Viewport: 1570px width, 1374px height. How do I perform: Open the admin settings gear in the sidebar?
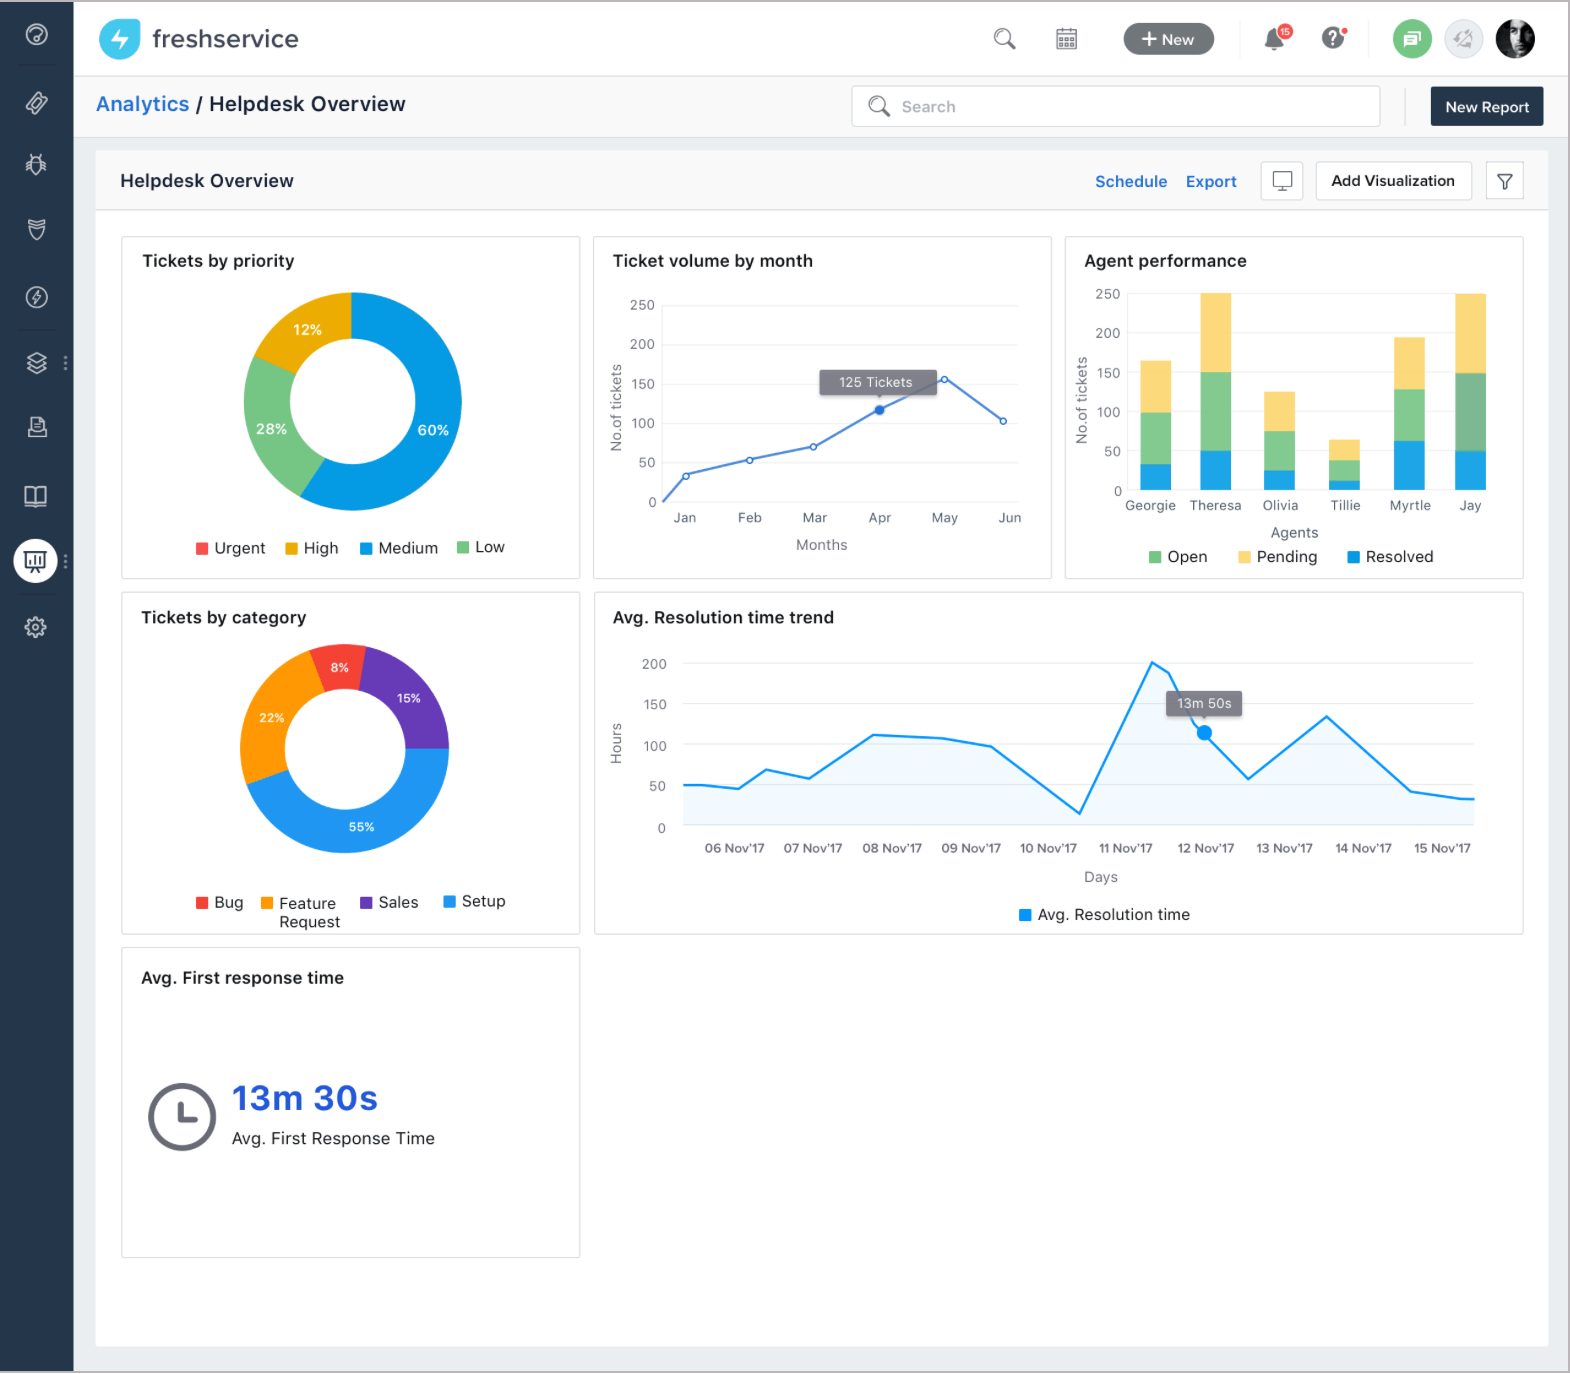36,627
